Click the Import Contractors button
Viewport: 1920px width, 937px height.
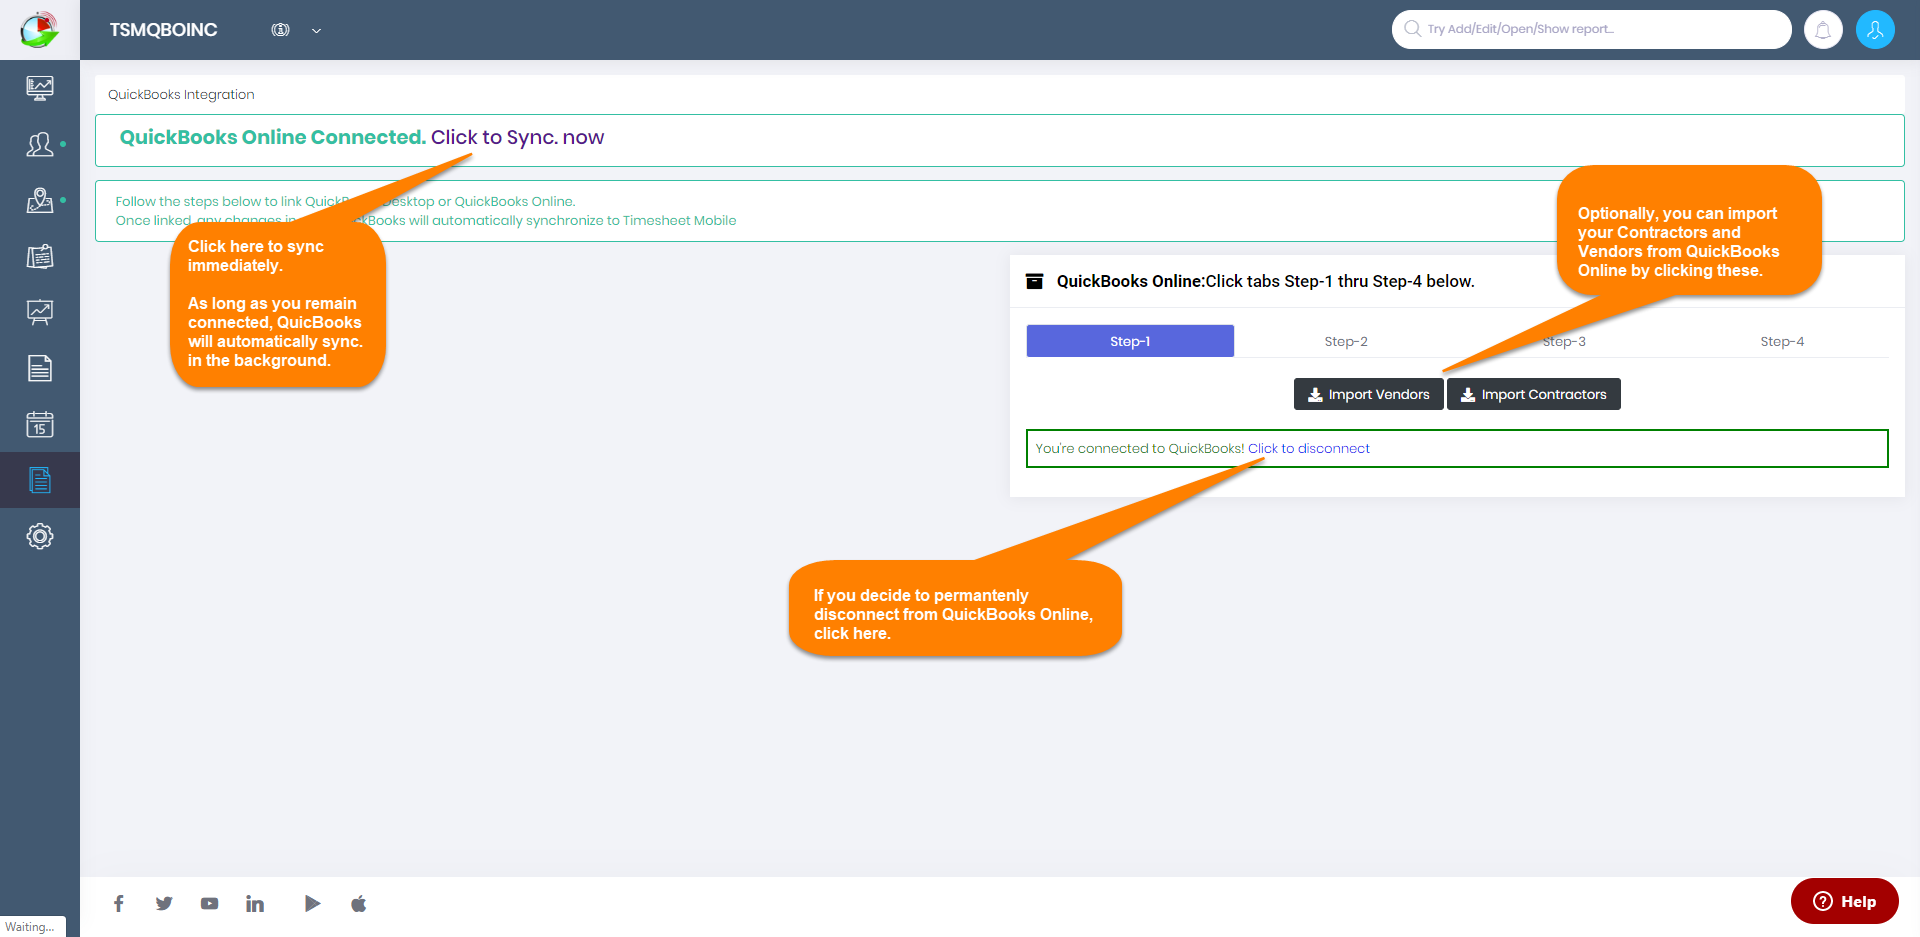tap(1533, 394)
